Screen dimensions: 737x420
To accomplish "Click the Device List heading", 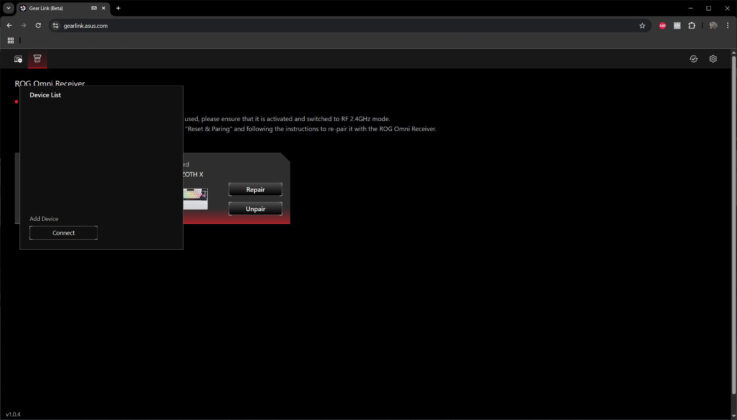I will 45,95.
